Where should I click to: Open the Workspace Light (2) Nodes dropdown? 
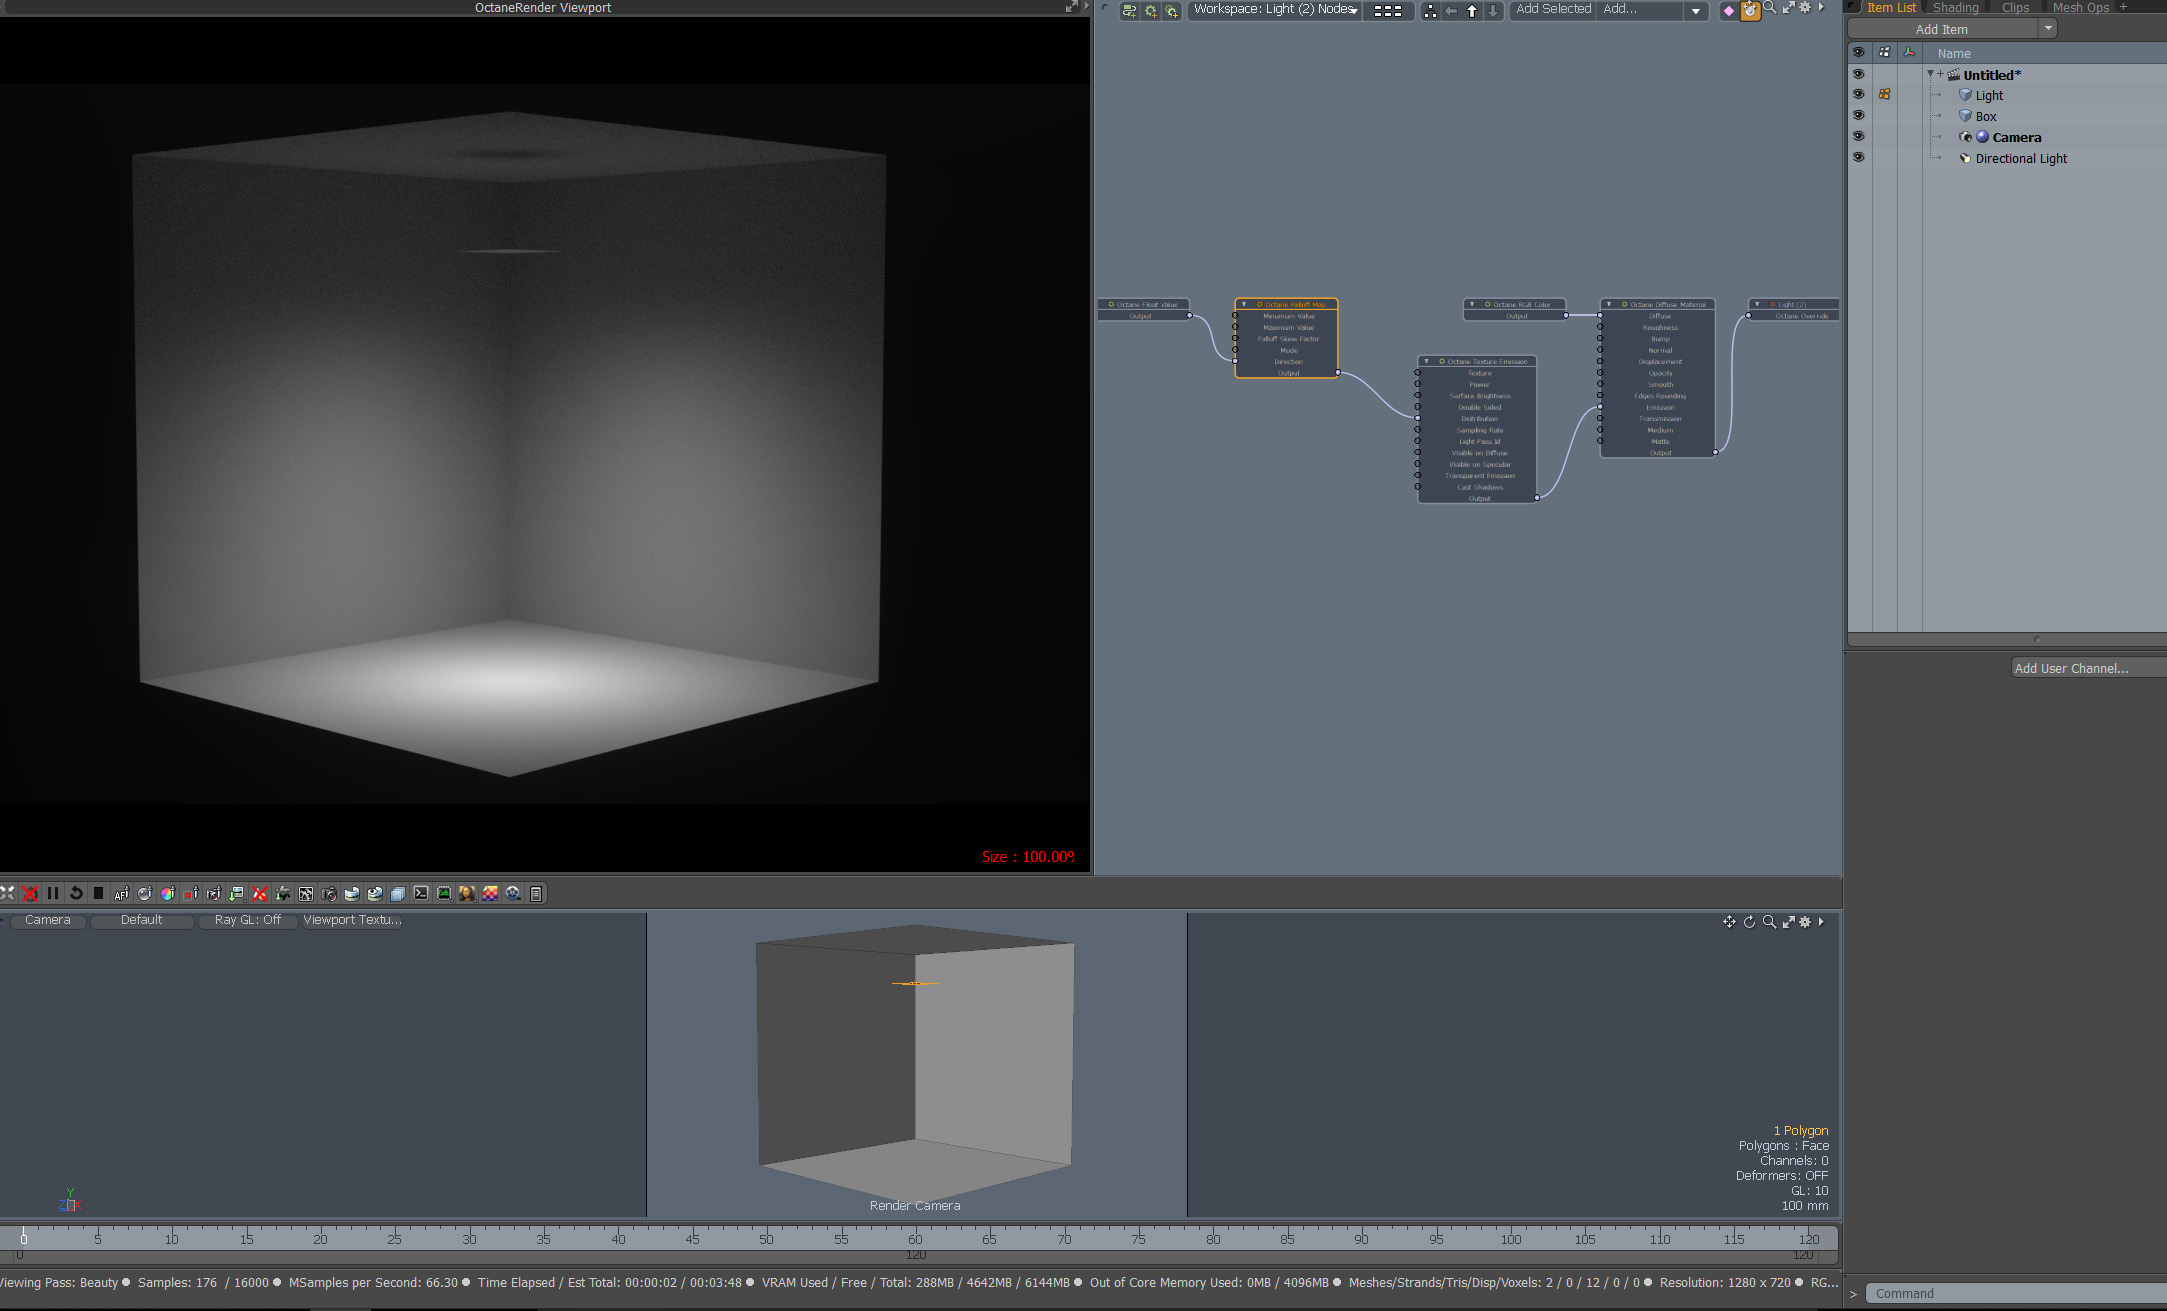pyautogui.click(x=1275, y=10)
